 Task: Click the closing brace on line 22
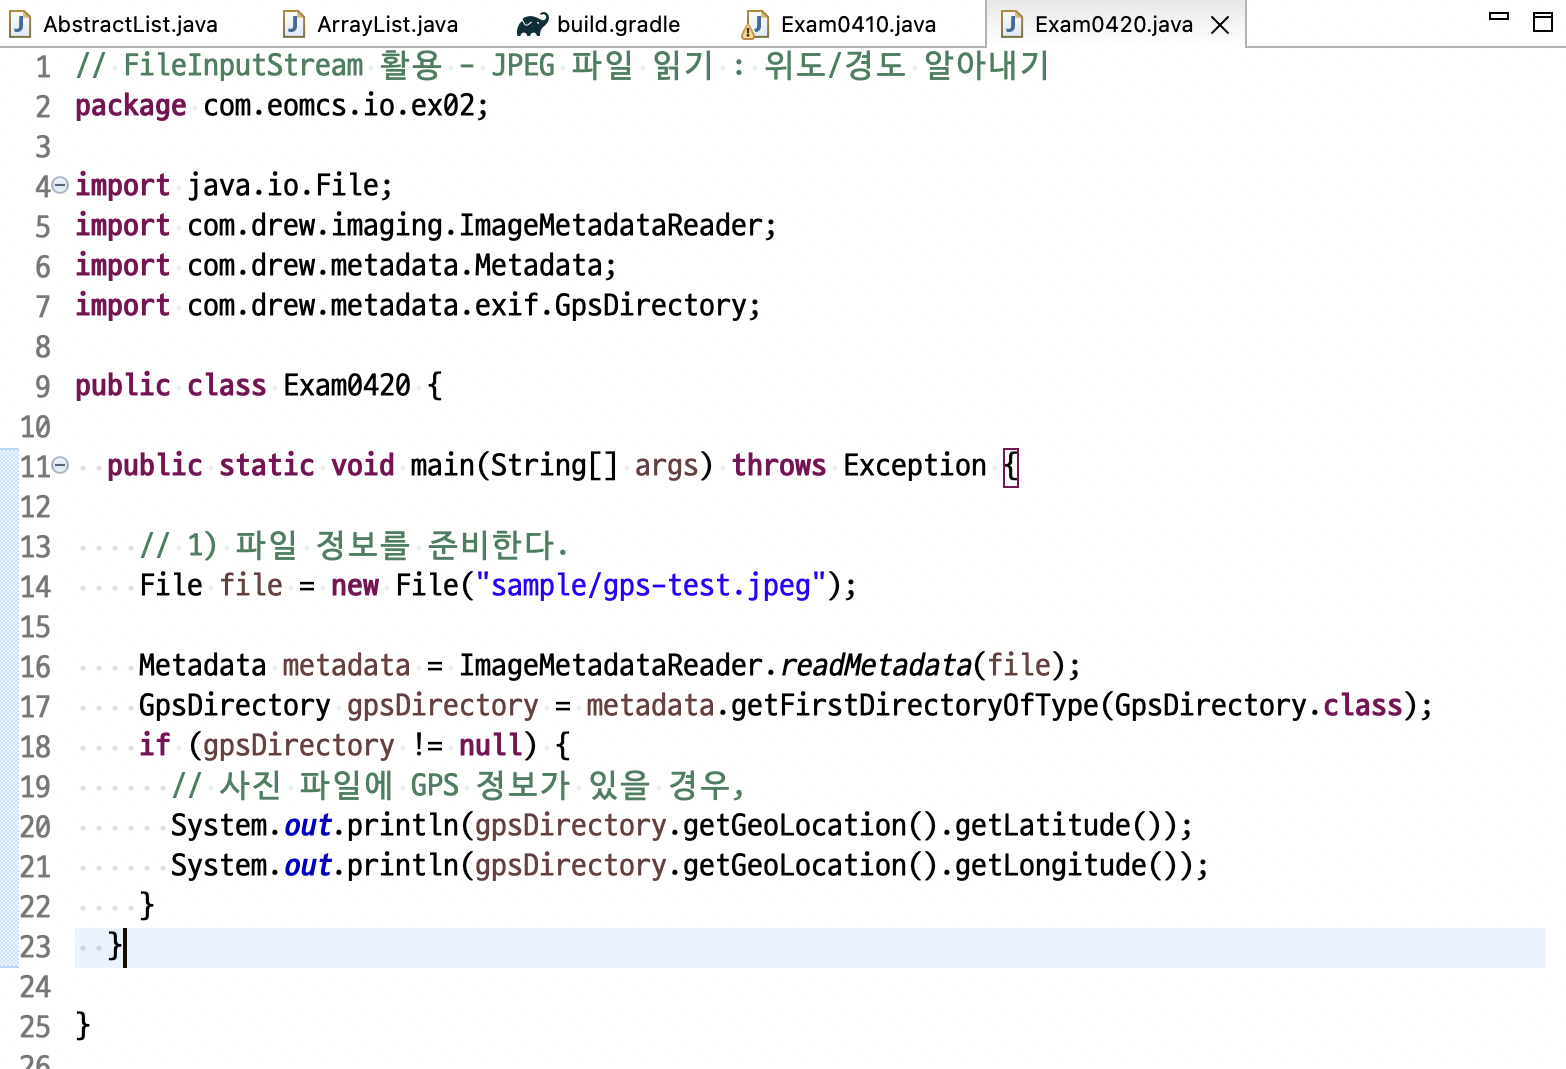(x=147, y=906)
